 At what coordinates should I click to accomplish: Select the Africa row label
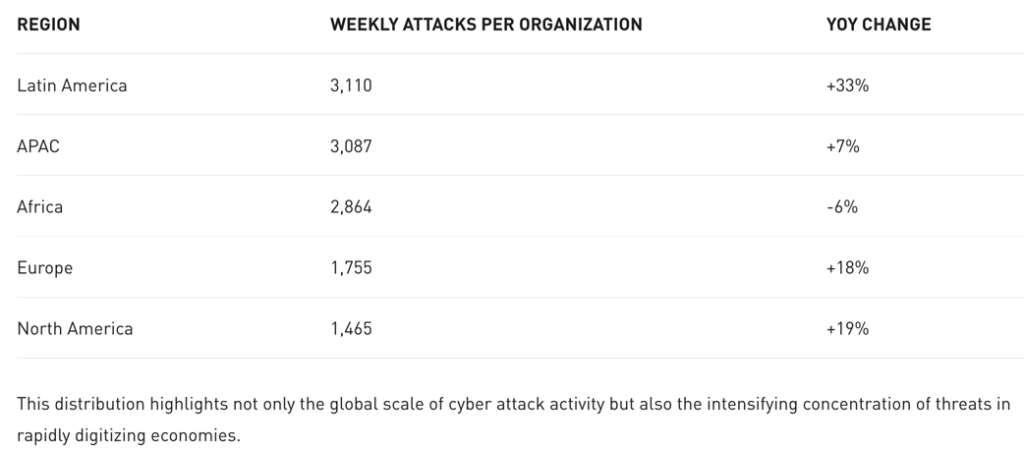point(41,207)
